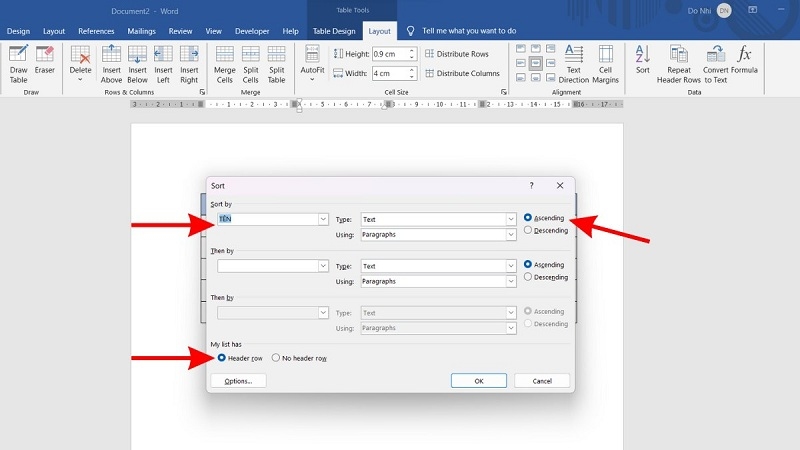
Task: Click the Tell me what you want search box
Action: [x=468, y=31]
